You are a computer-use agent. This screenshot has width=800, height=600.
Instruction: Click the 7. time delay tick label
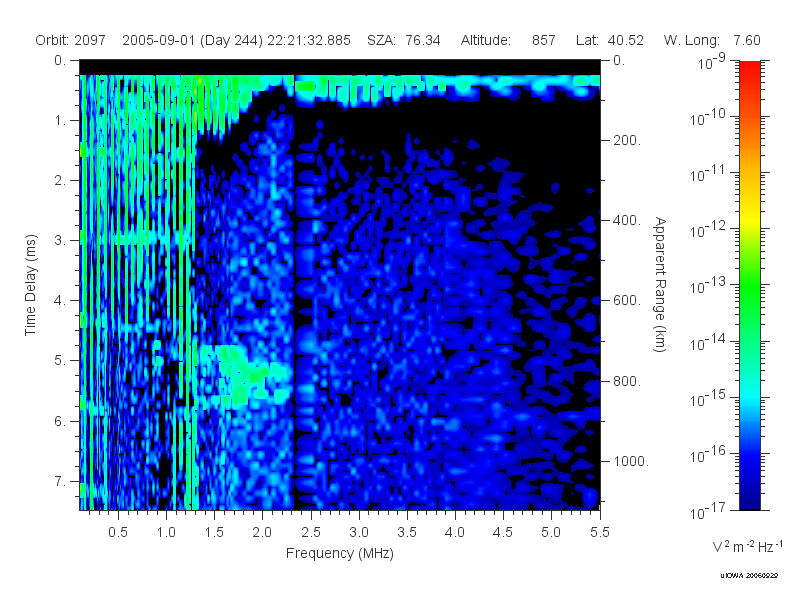[61, 481]
